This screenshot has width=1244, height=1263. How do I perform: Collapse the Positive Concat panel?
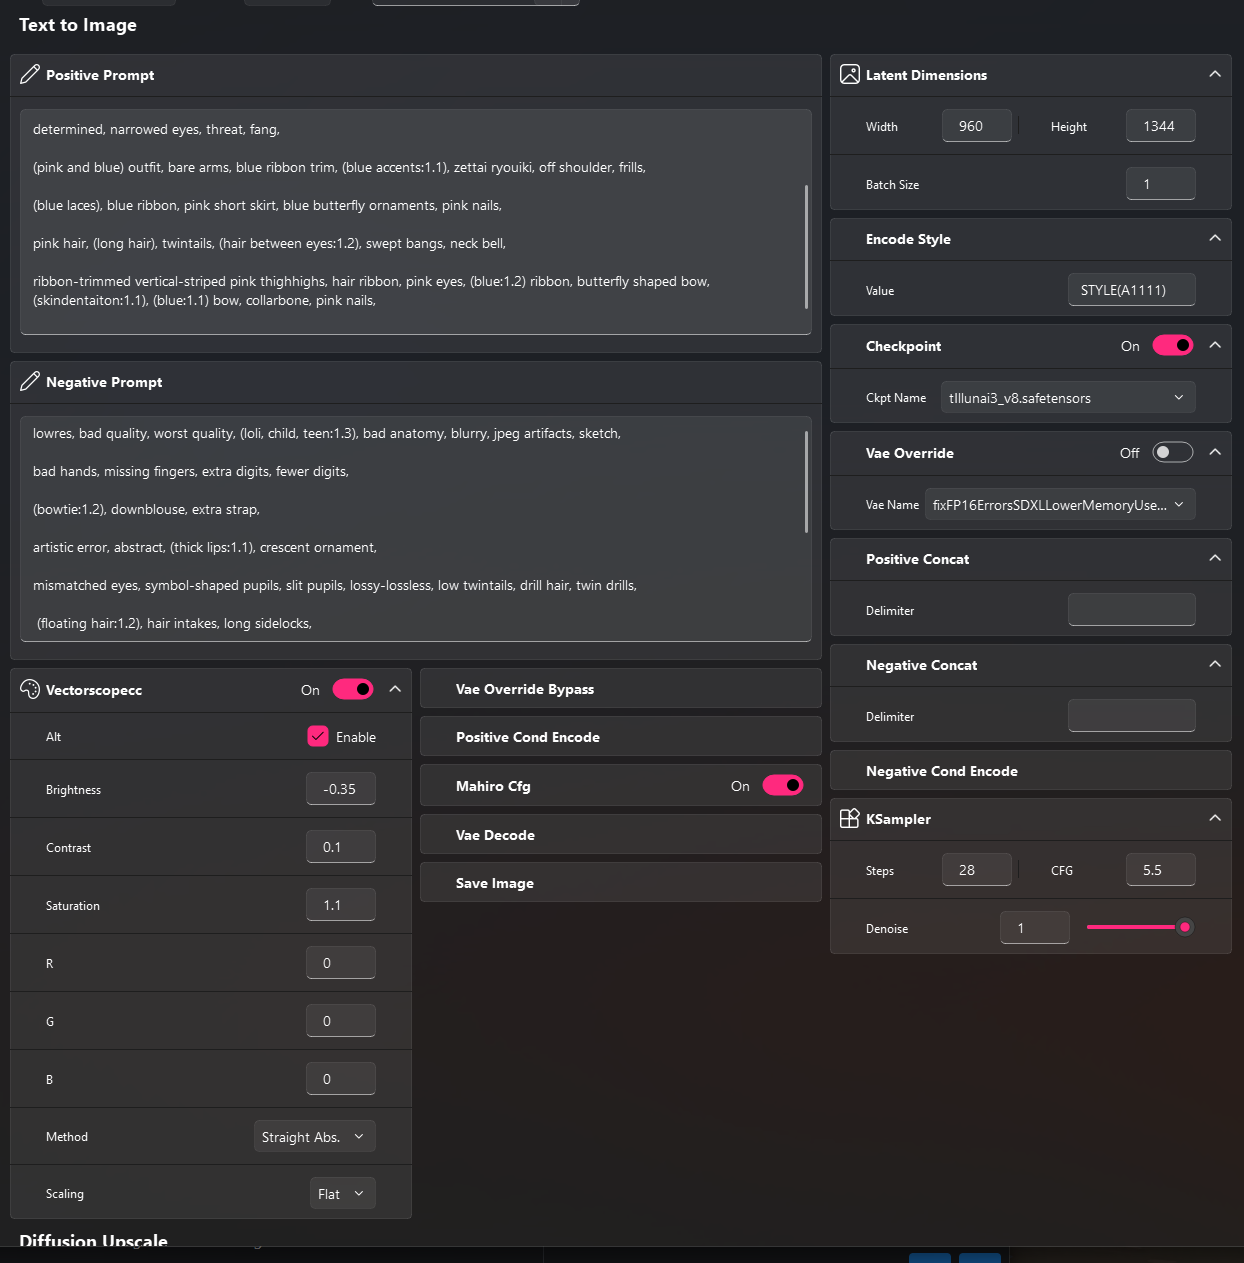point(1215,559)
